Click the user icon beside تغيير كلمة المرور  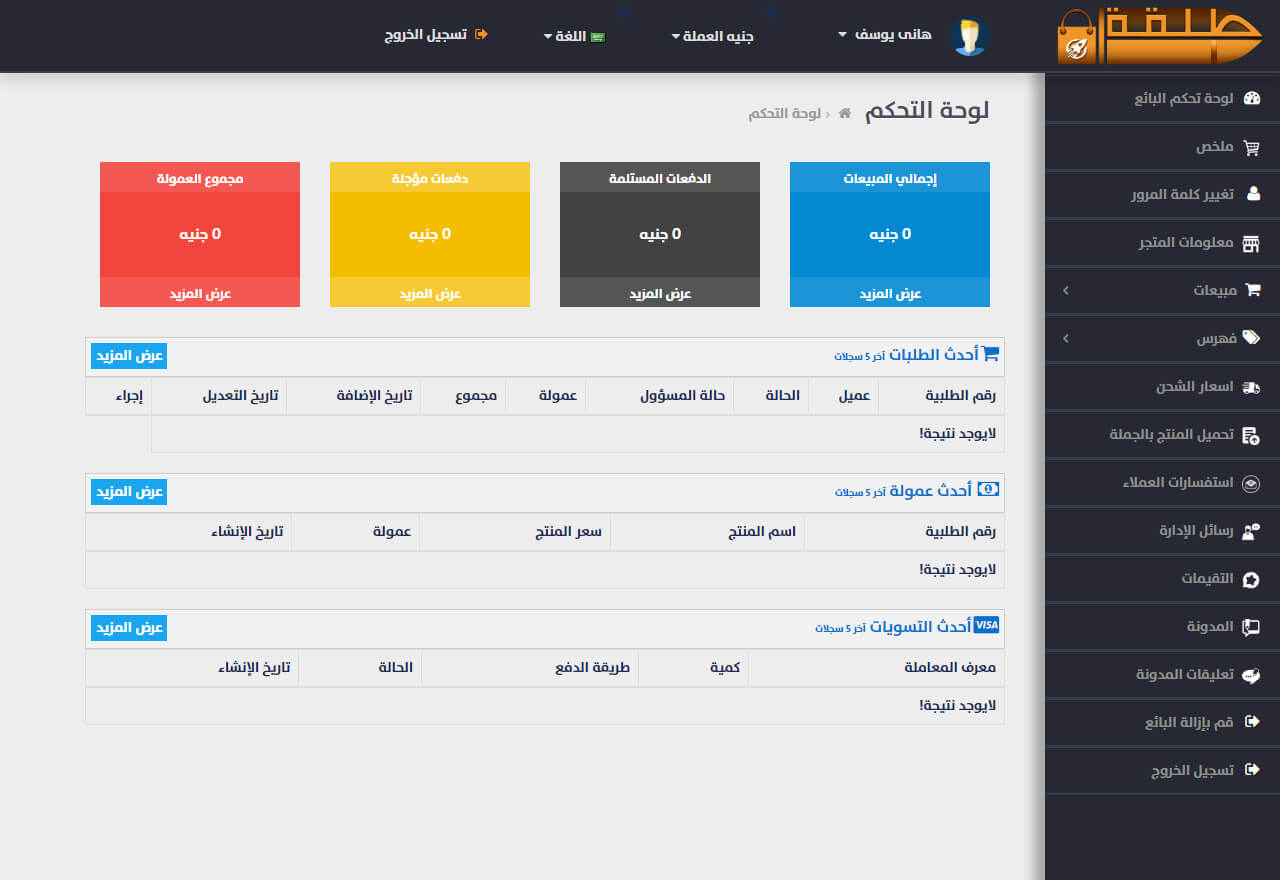(1253, 195)
